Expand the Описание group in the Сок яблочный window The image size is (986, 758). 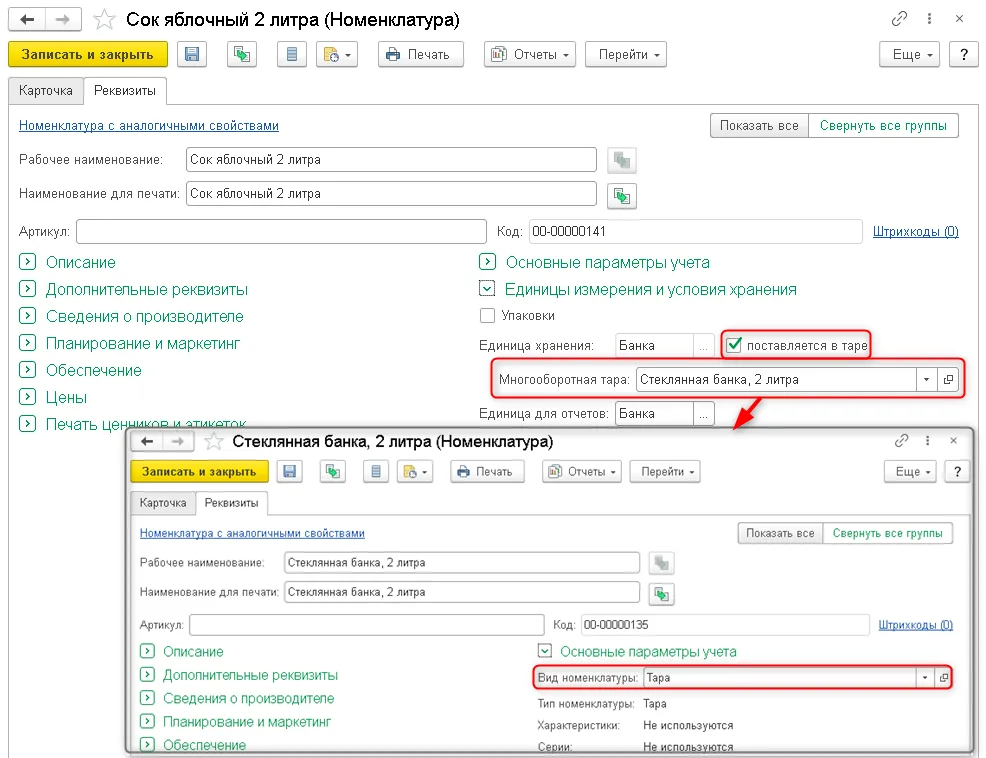click(x=27, y=262)
